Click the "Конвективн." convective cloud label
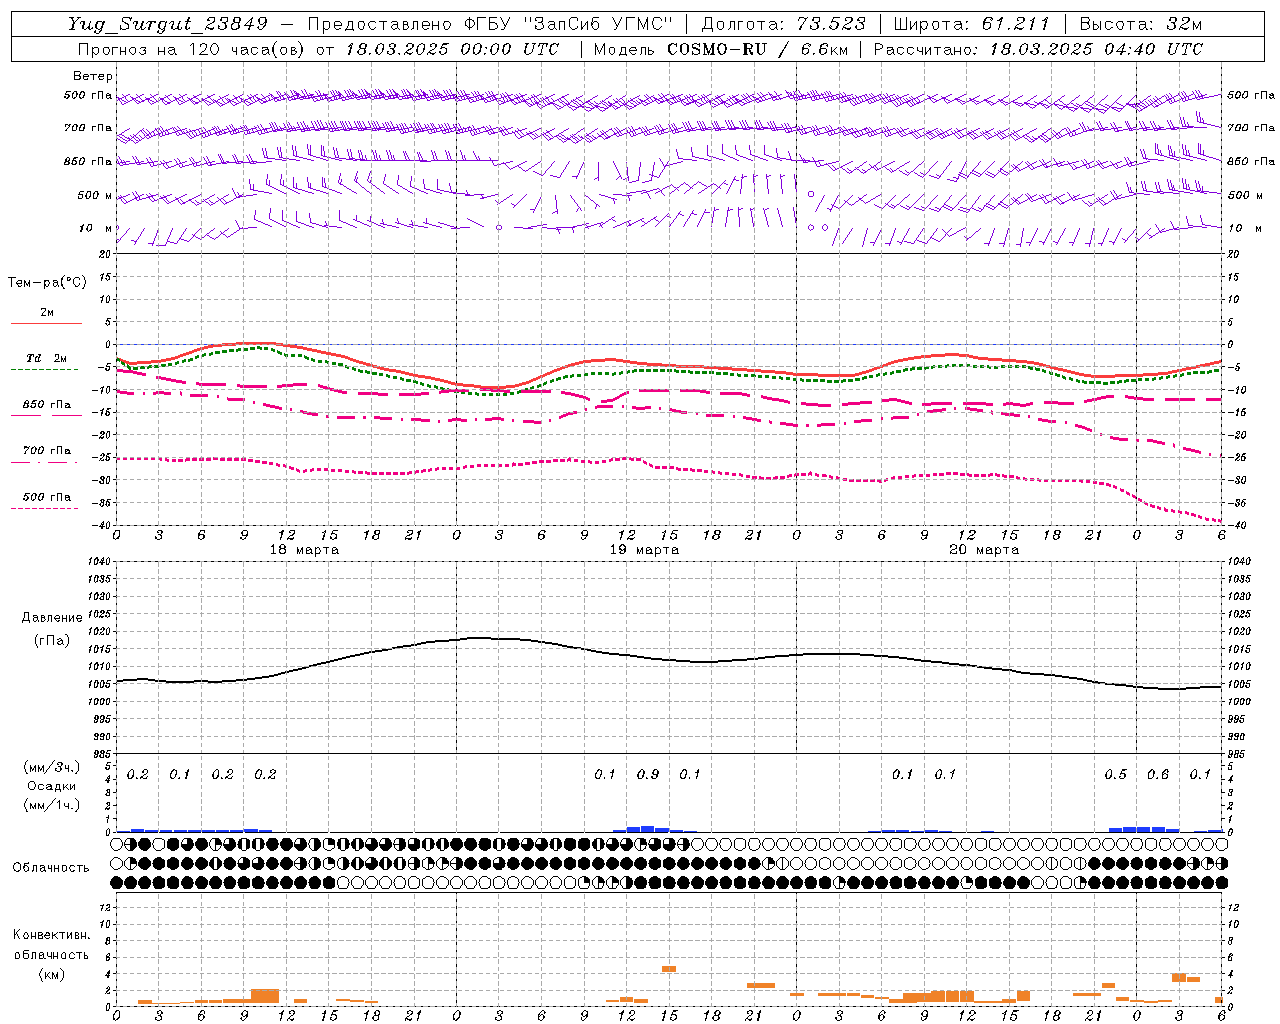The width and height of the screenshot is (1280, 1024). point(51,935)
